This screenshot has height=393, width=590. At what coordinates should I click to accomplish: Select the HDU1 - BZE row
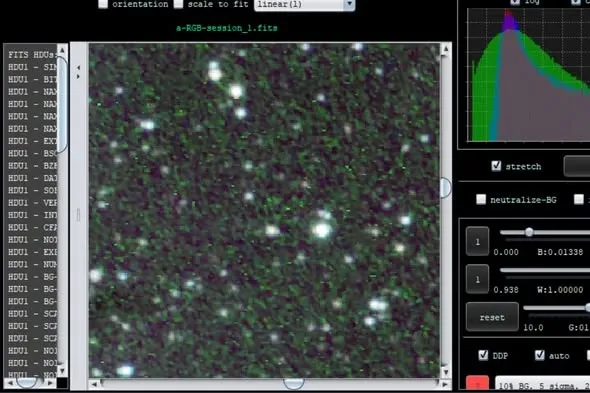[32, 166]
